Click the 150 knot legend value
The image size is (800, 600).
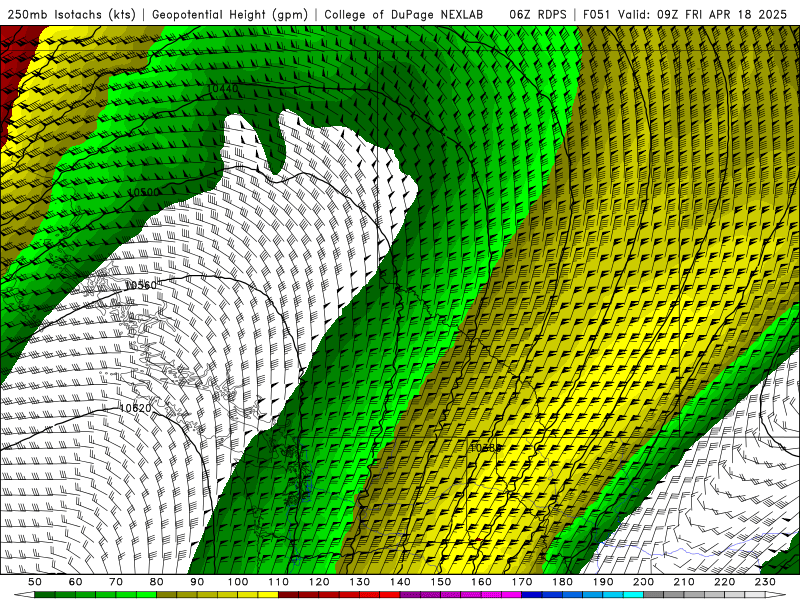coord(441,582)
